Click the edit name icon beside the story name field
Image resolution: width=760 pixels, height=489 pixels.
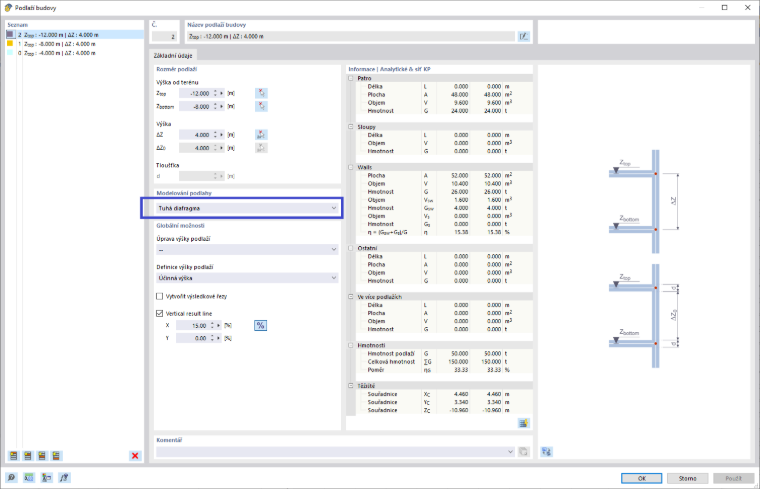tap(523, 36)
